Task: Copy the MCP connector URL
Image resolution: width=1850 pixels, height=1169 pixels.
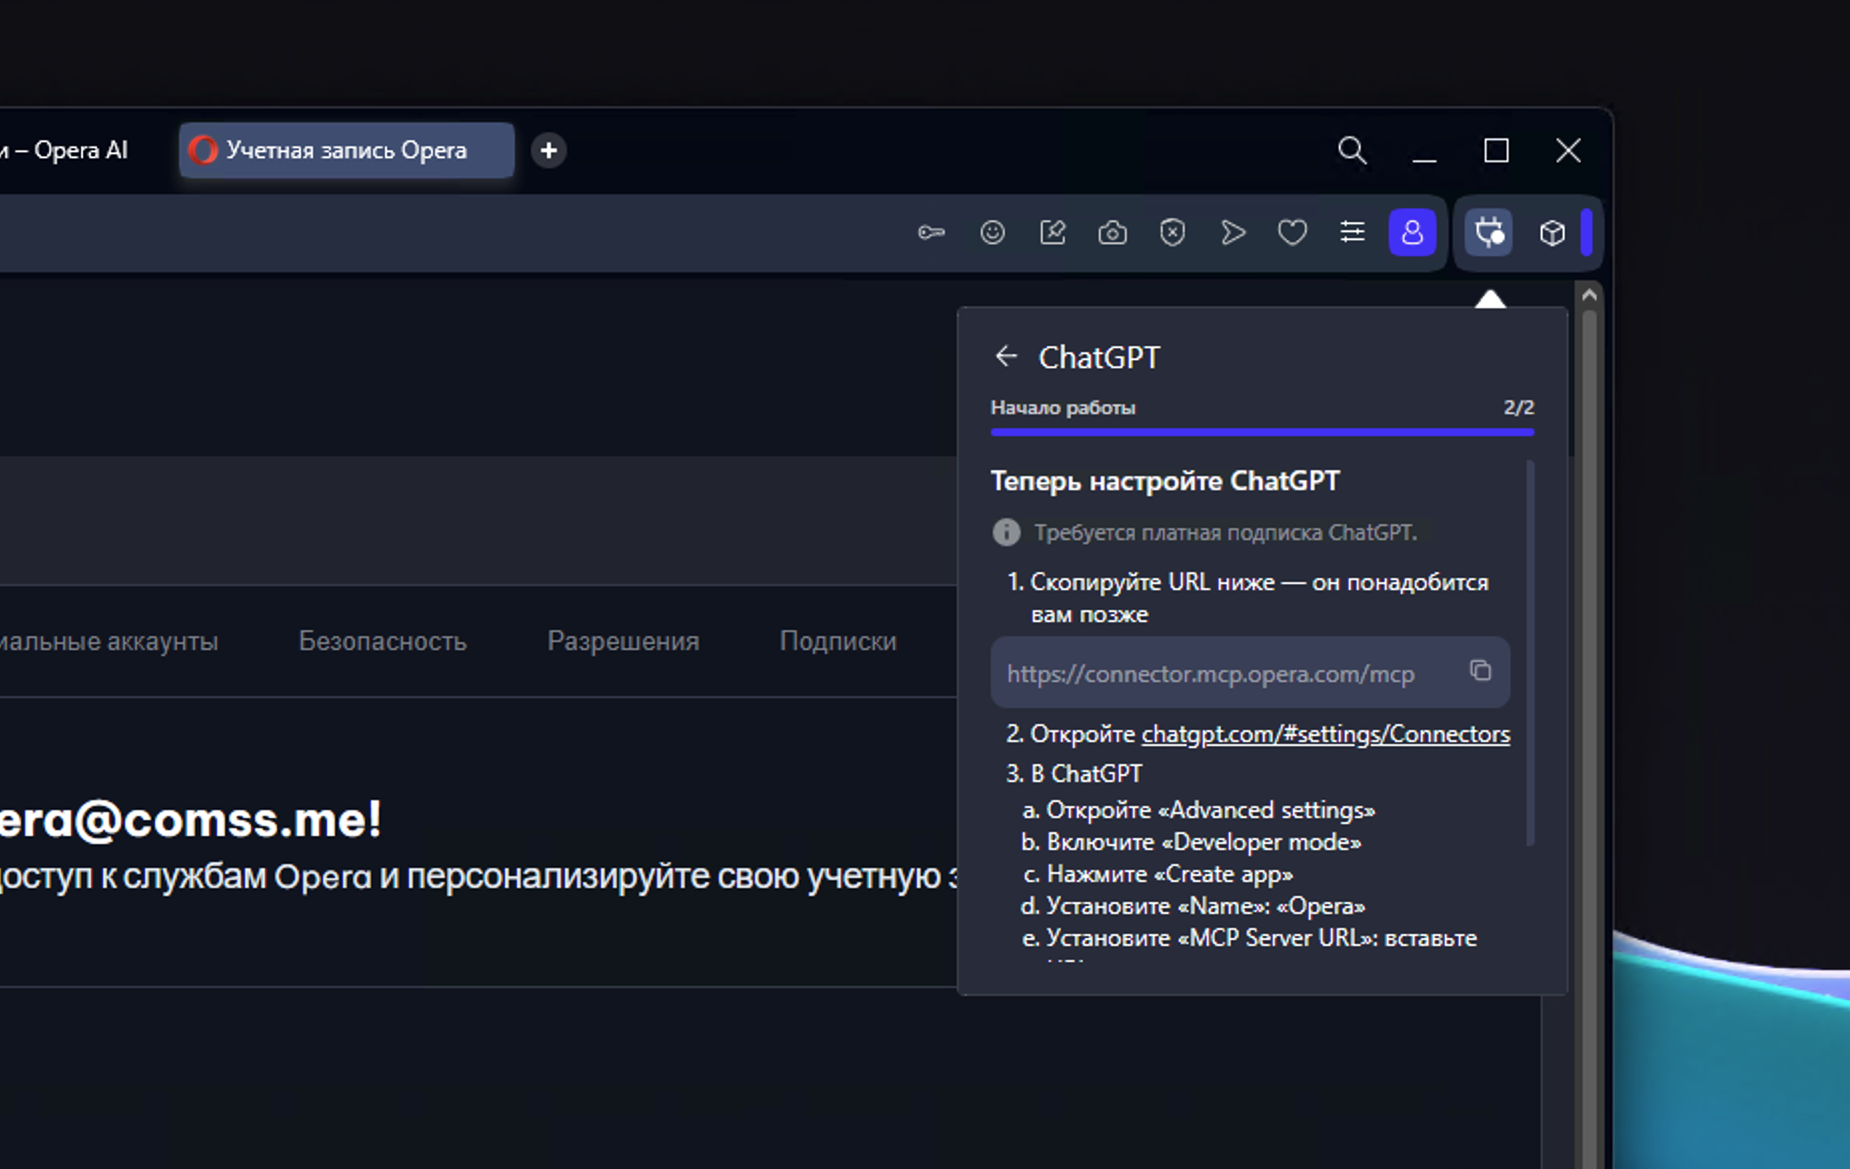Action: pos(1480,671)
